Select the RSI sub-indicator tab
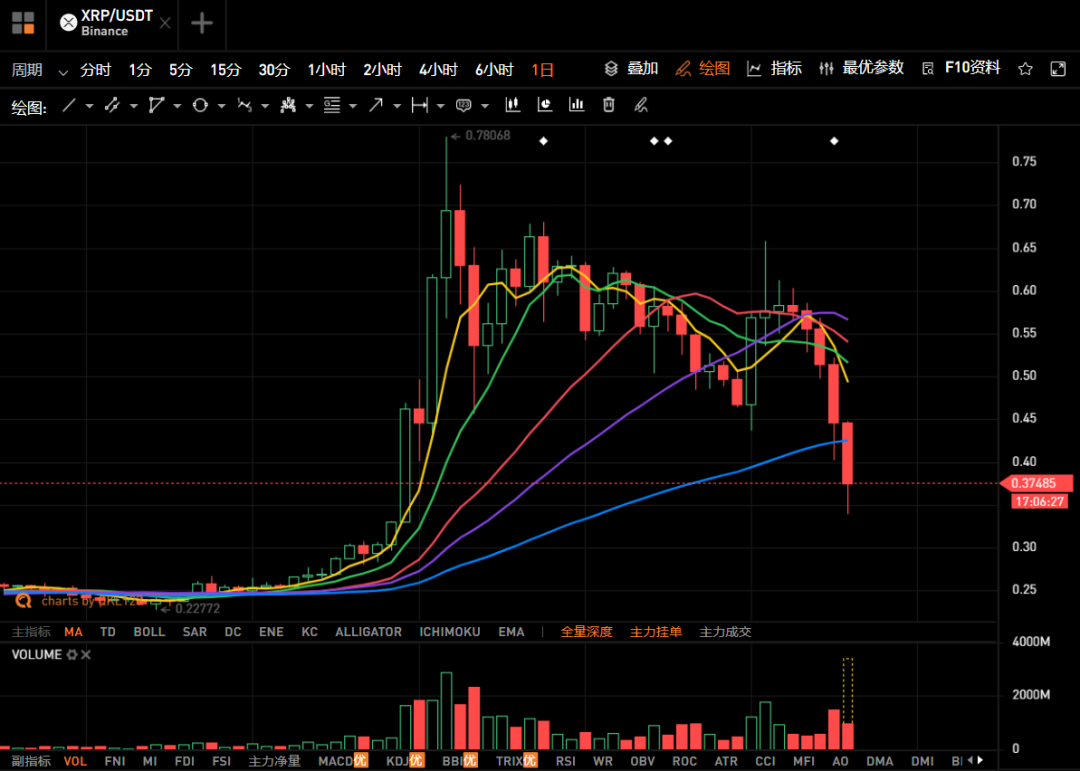The width and height of the screenshot is (1080, 771). pos(566,761)
